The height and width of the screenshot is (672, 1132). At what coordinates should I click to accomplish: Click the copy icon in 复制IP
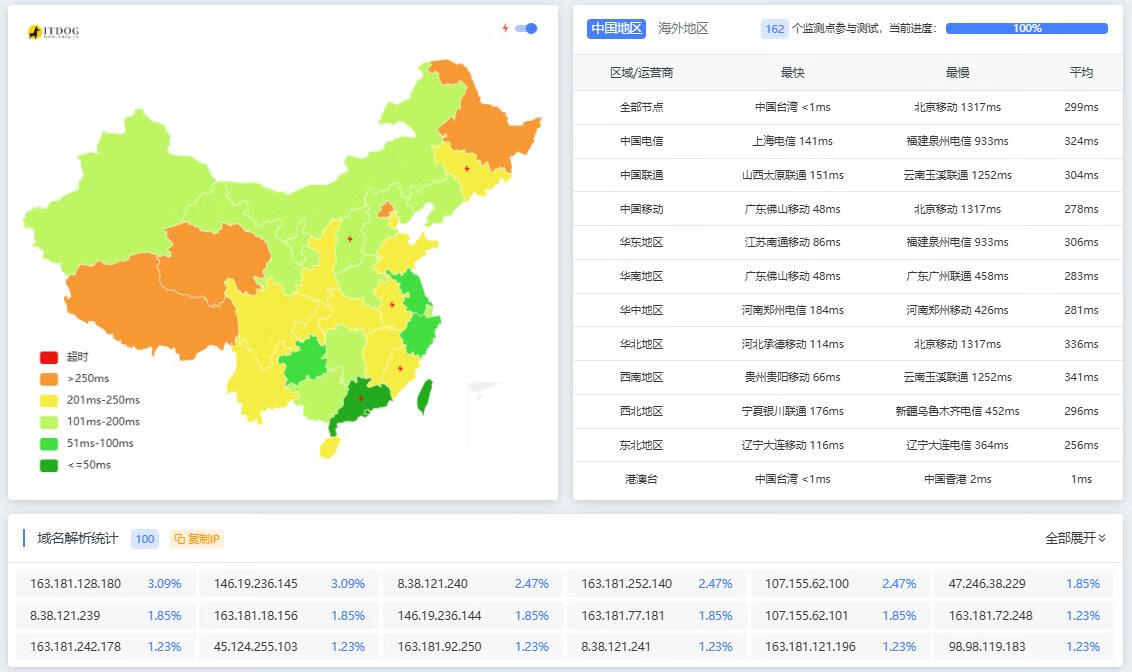click(x=180, y=539)
